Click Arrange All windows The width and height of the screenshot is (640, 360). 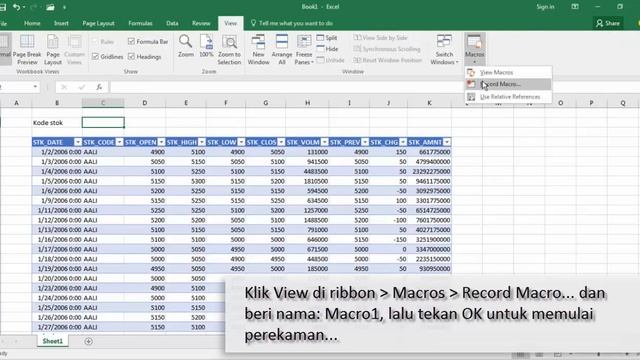pos(282,50)
